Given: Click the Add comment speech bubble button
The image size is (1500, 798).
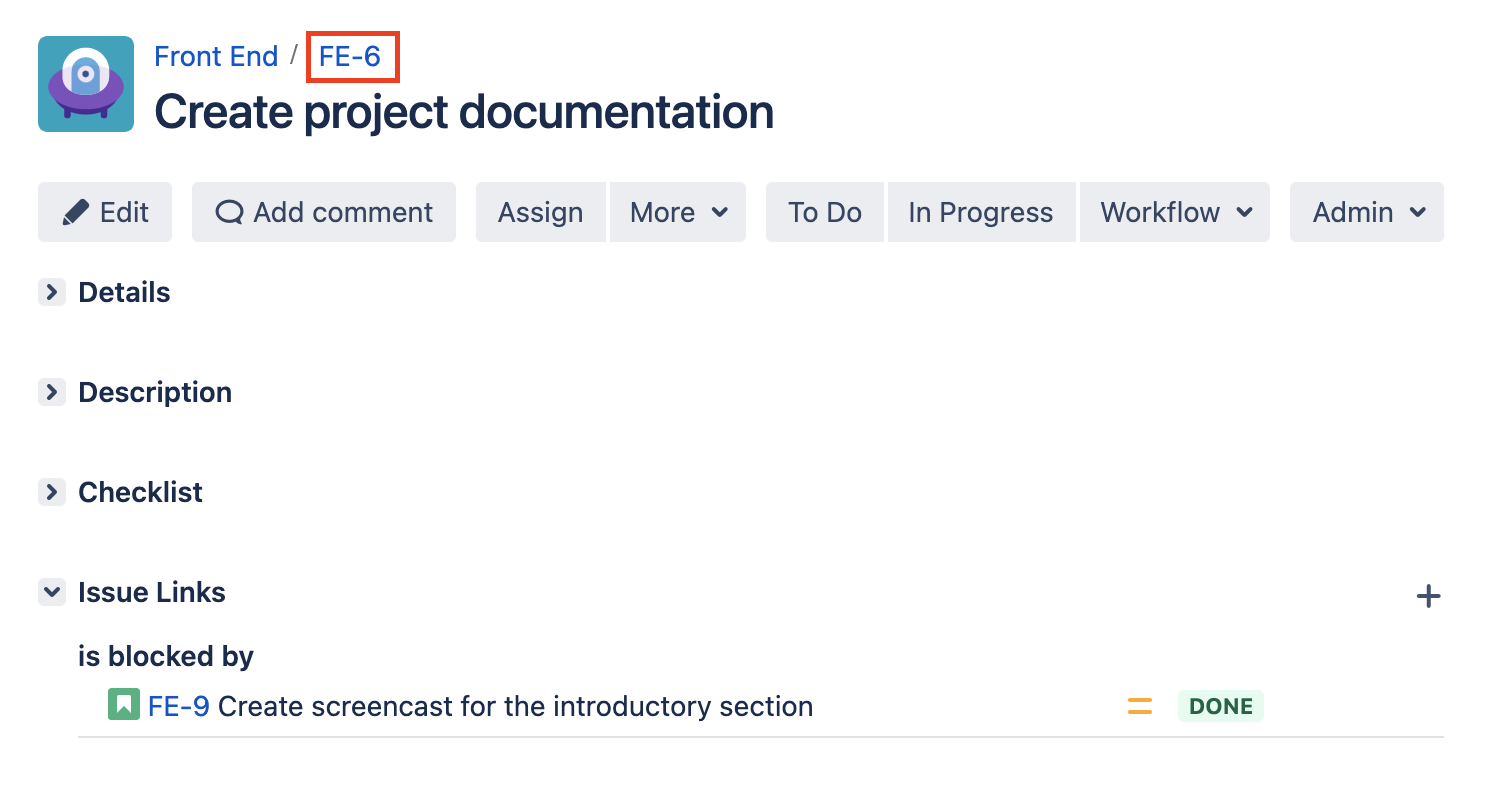Looking at the screenshot, I should point(324,212).
